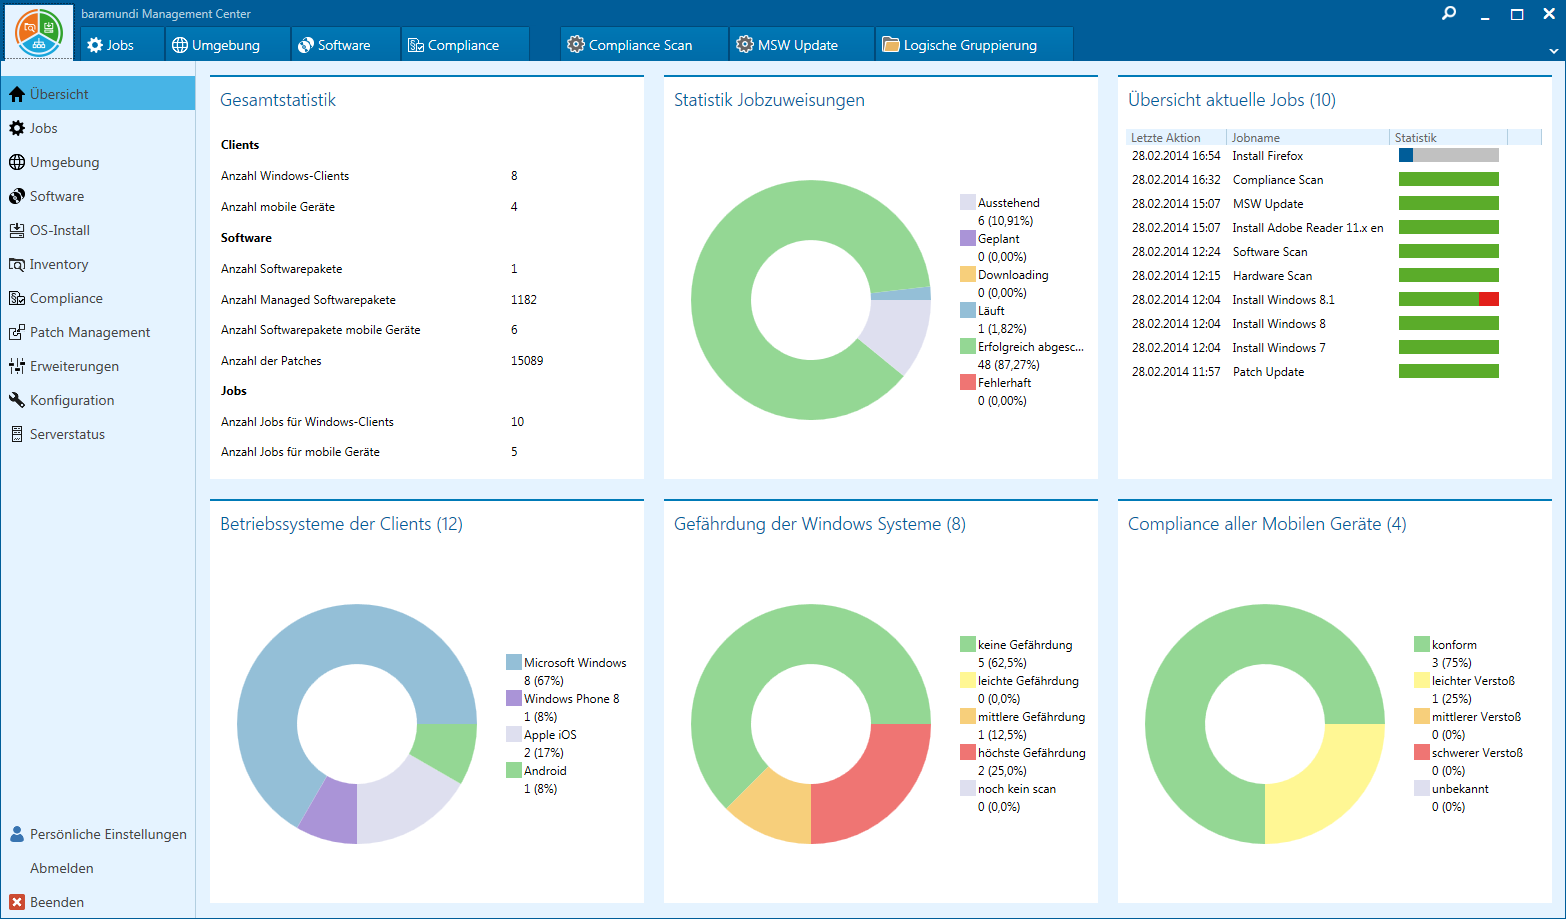Screen dimensions: 1566x919
Task: Click Abmelden to log out
Action: (62, 868)
